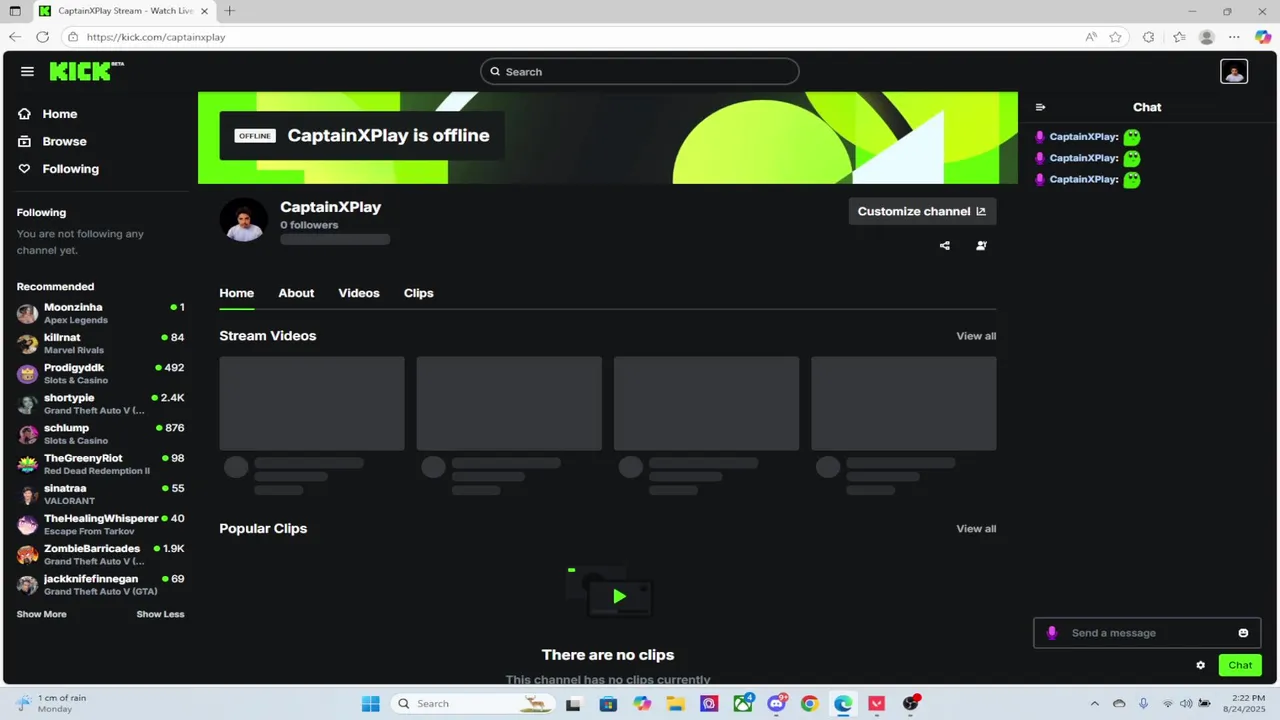The height and width of the screenshot is (720, 1280).
Task: Click the CaptainXPlay channel avatar
Action: [244, 220]
